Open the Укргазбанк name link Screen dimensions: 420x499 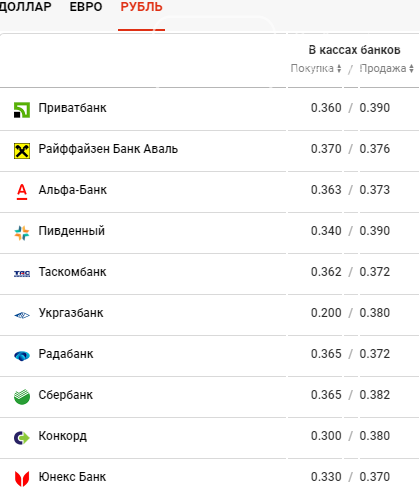(x=71, y=313)
